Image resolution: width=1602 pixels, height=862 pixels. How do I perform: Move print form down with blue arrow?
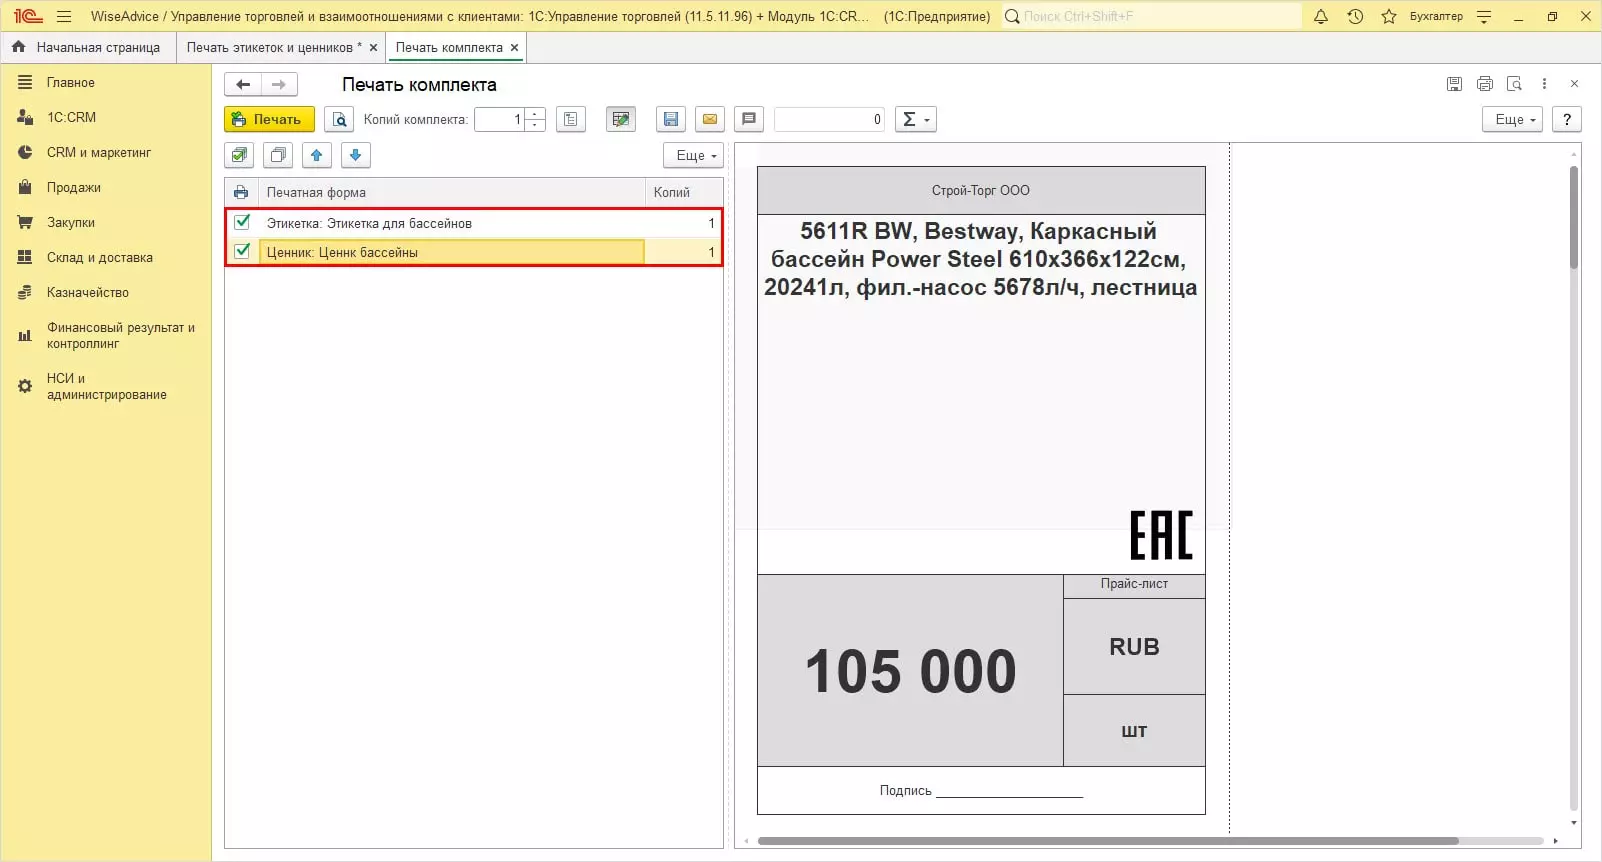click(356, 155)
